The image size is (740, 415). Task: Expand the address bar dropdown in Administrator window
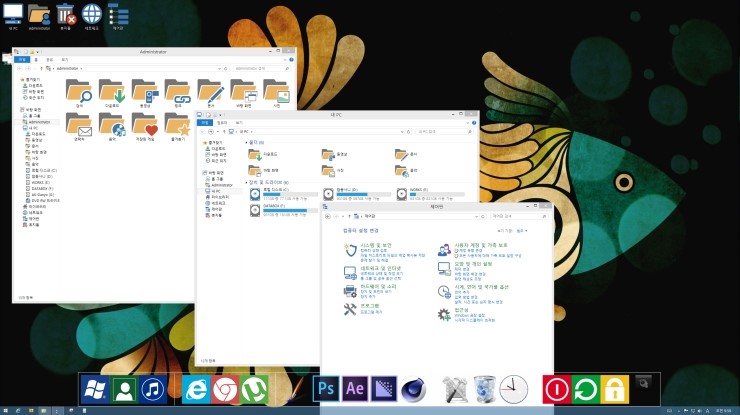219,69
